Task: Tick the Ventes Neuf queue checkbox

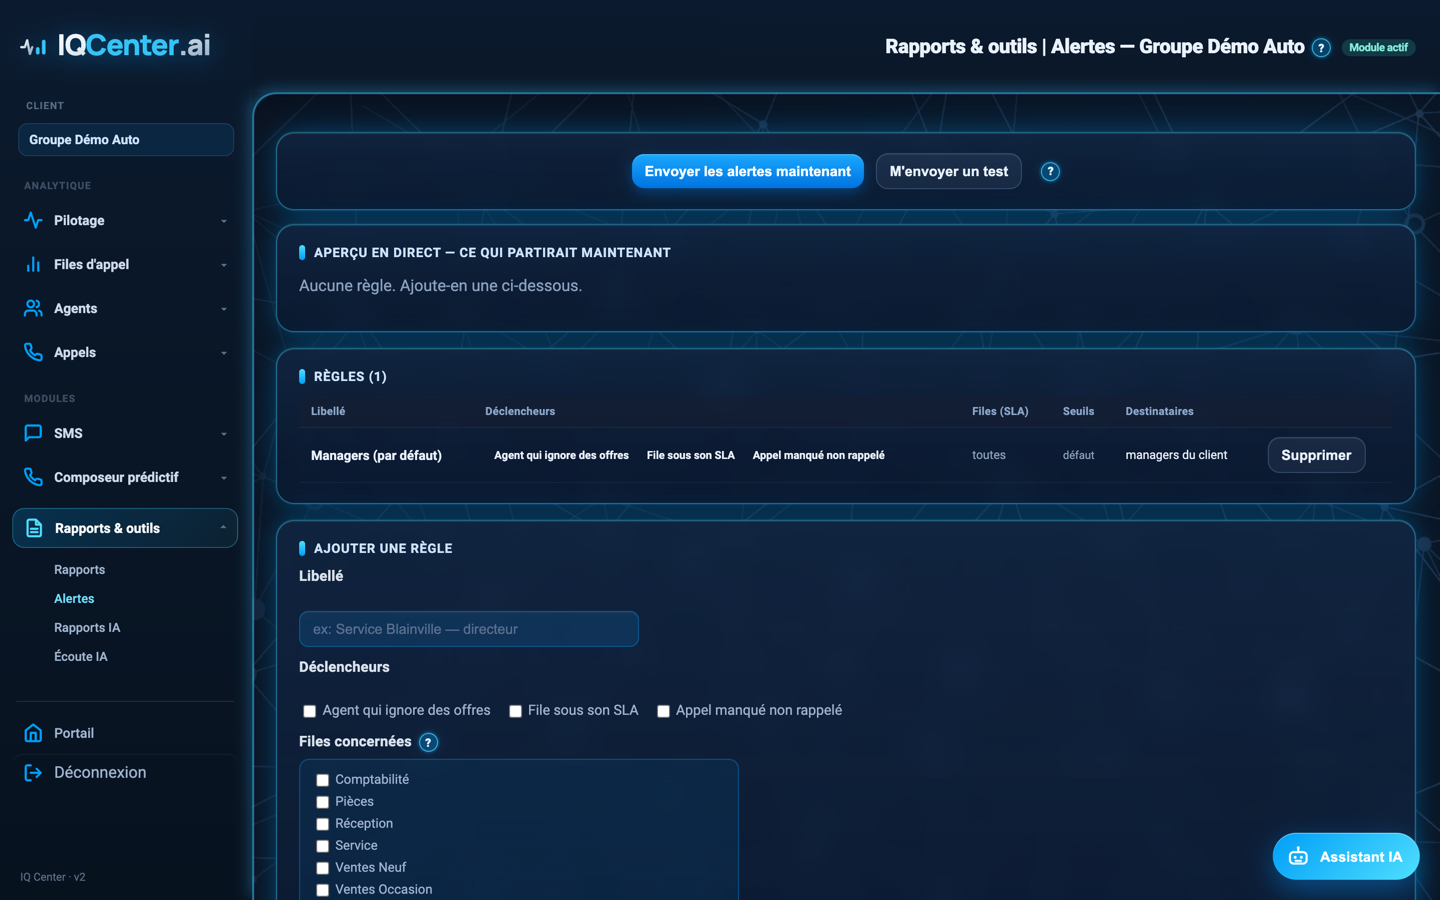Action: click(322, 868)
